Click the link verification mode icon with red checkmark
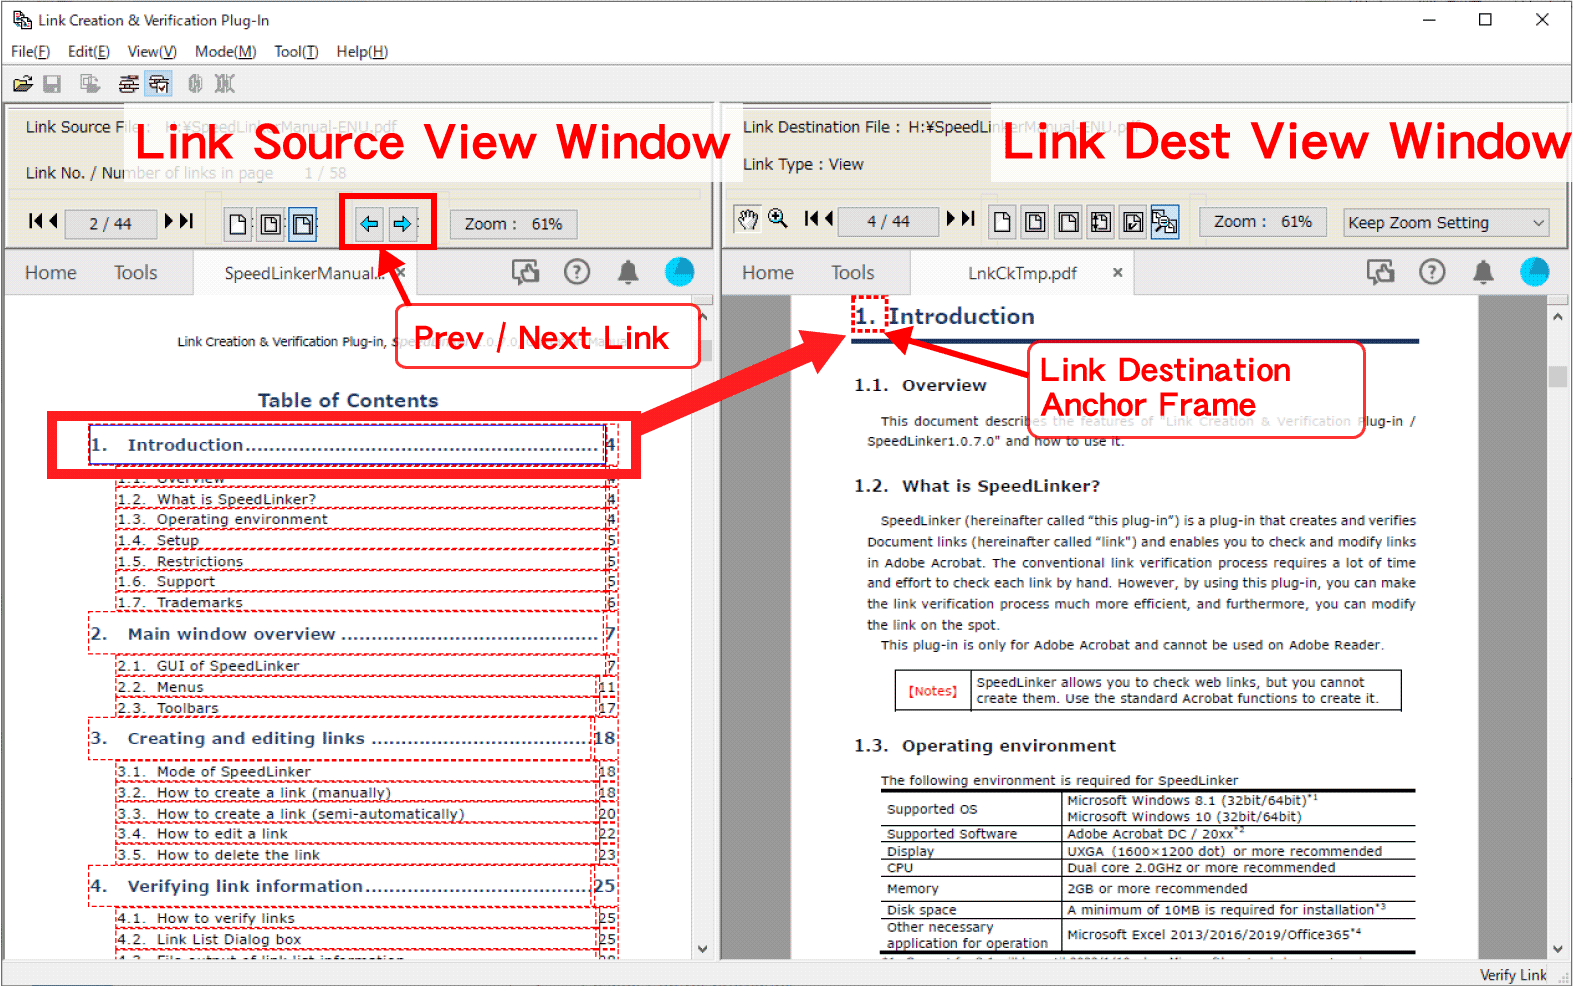 159,84
